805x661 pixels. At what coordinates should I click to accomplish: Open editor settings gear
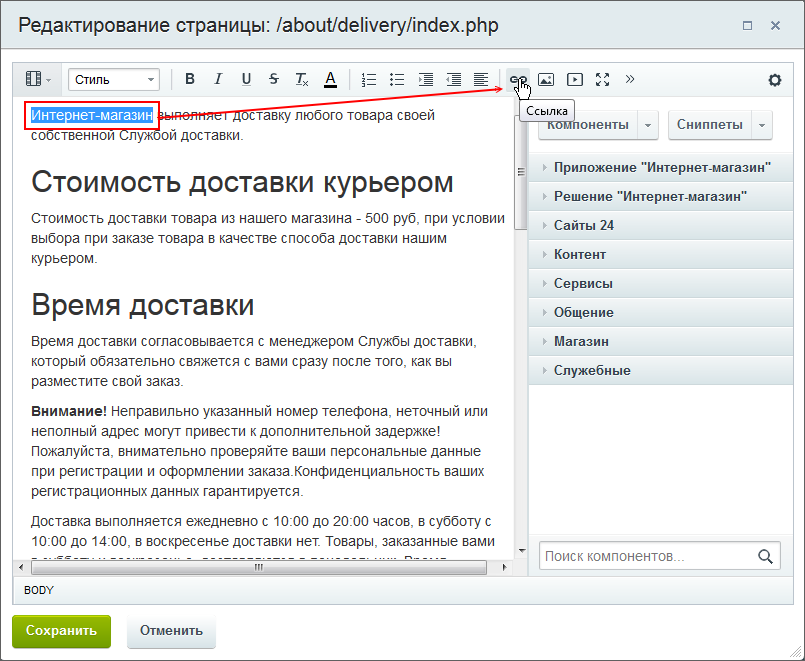point(775,80)
